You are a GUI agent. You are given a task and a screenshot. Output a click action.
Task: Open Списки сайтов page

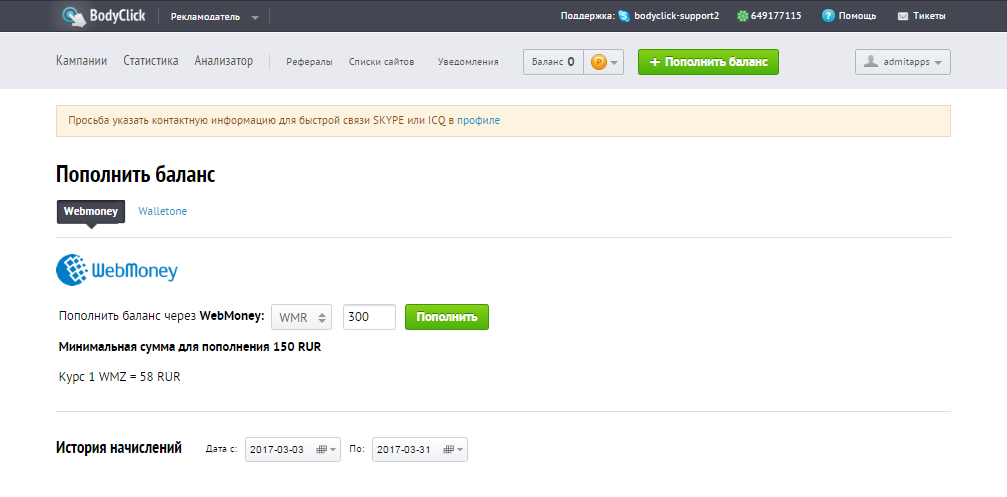(381, 62)
